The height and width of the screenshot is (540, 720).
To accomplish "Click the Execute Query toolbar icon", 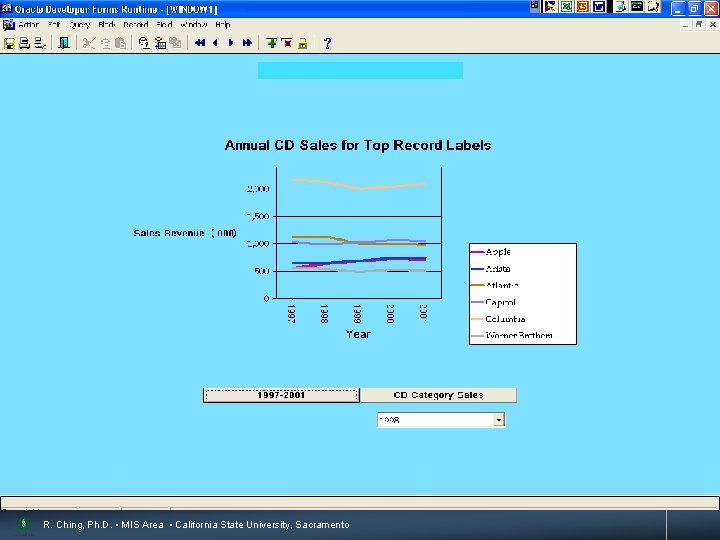I will [160, 43].
